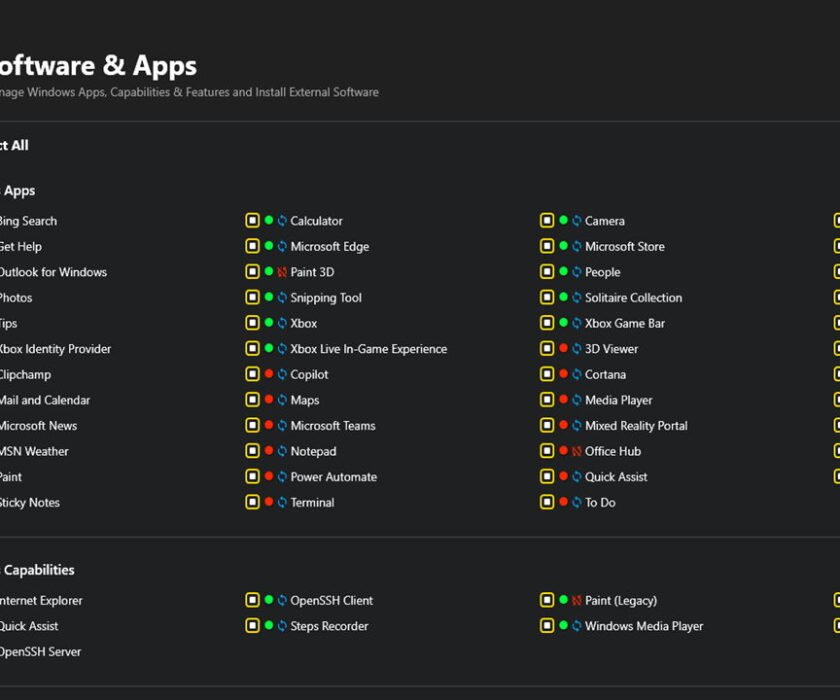Check the Paint (Legacy) checkbox
This screenshot has height=700, width=840.
click(547, 600)
